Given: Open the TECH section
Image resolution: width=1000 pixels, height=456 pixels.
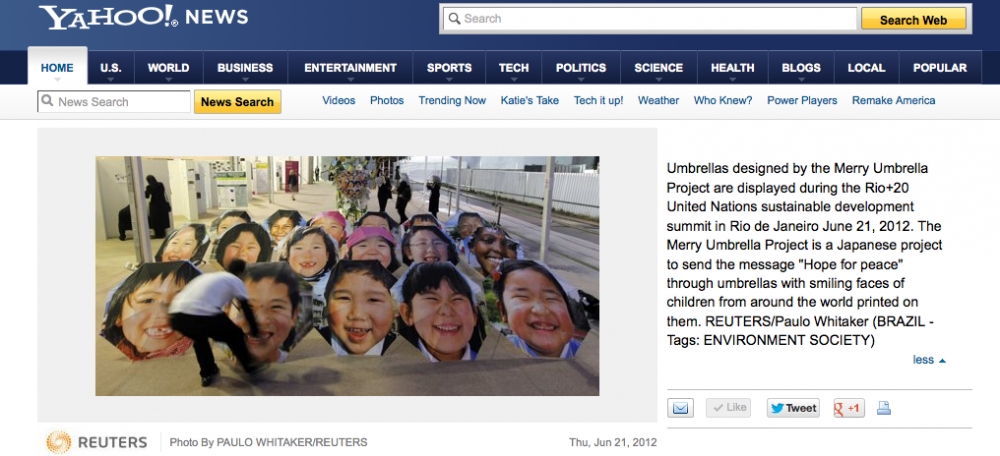Looking at the screenshot, I should pos(513,68).
